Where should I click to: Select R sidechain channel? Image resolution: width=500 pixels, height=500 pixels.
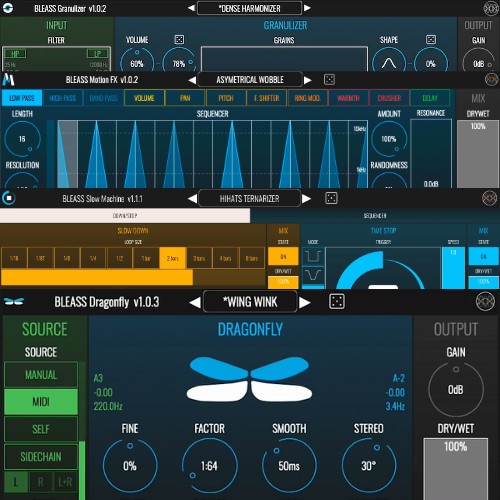40,482
